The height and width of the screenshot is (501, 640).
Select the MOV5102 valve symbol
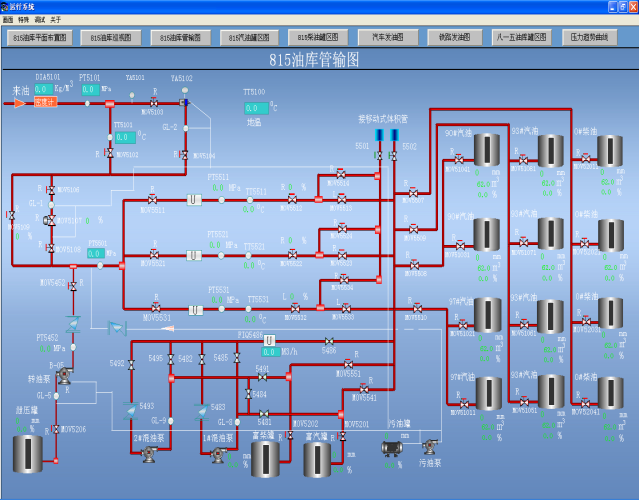click(x=110, y=153)
